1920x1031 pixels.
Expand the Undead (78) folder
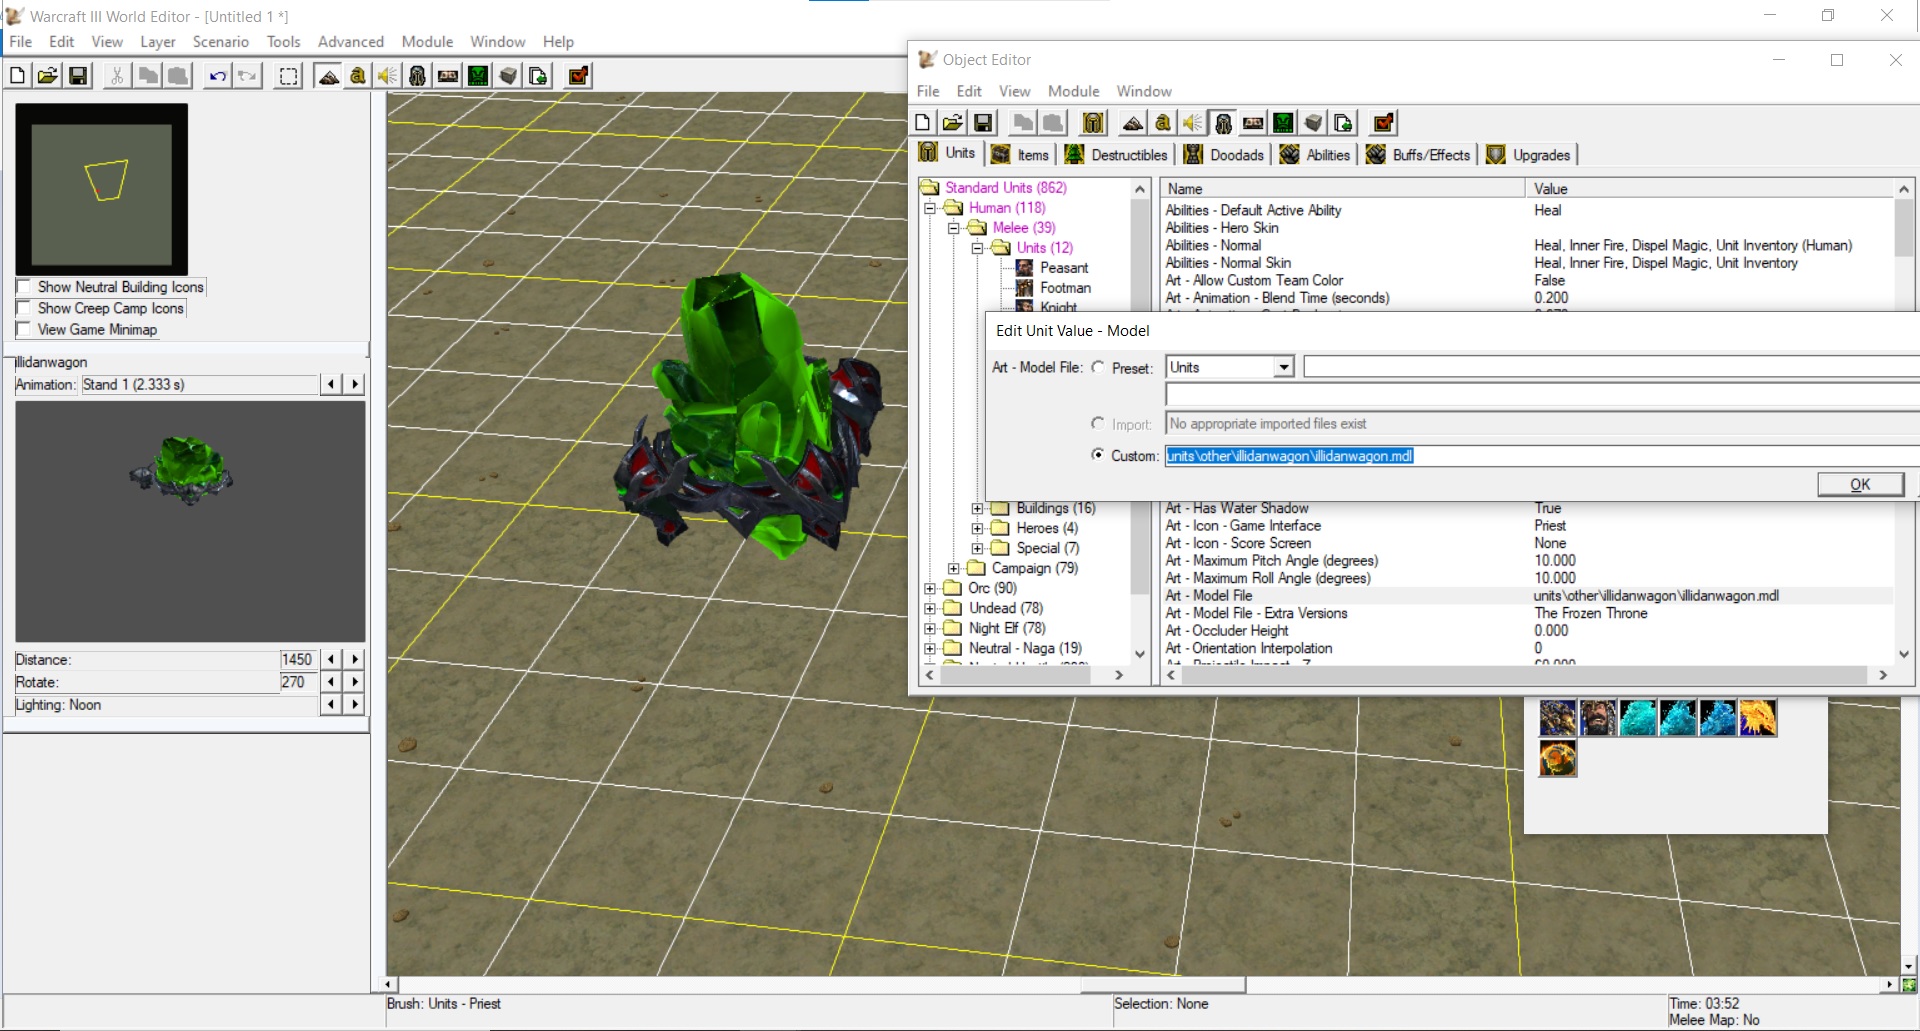(x=930, y=608)
